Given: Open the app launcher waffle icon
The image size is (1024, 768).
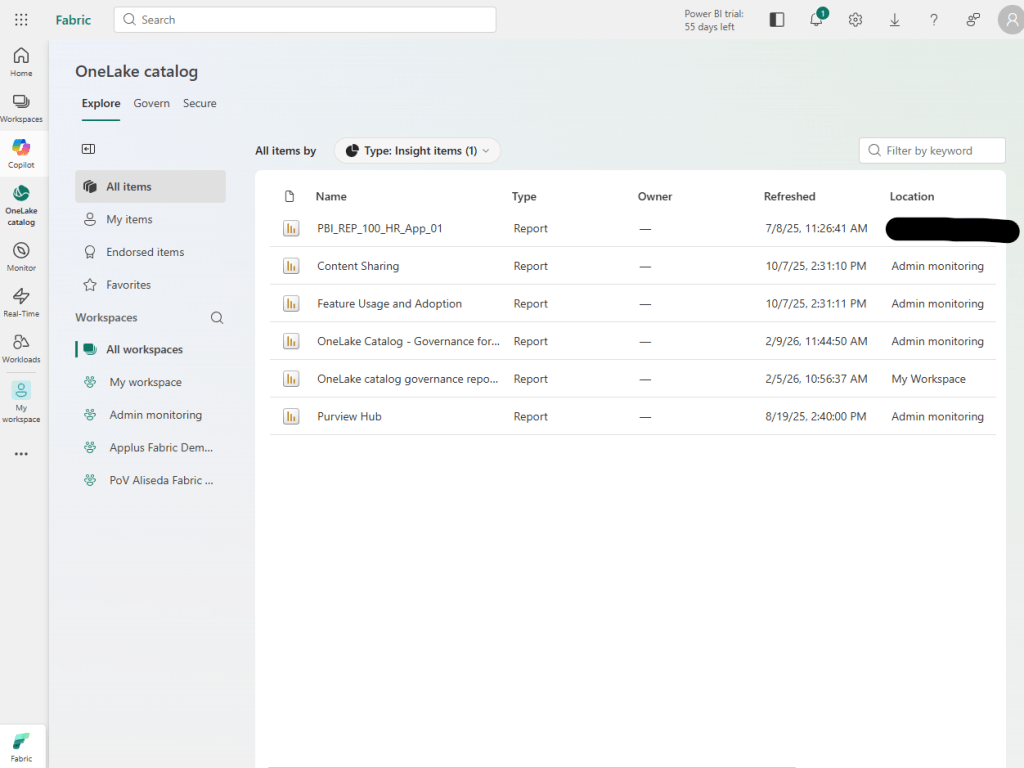Looking at the screenshot, I should [x=21, y=20].
